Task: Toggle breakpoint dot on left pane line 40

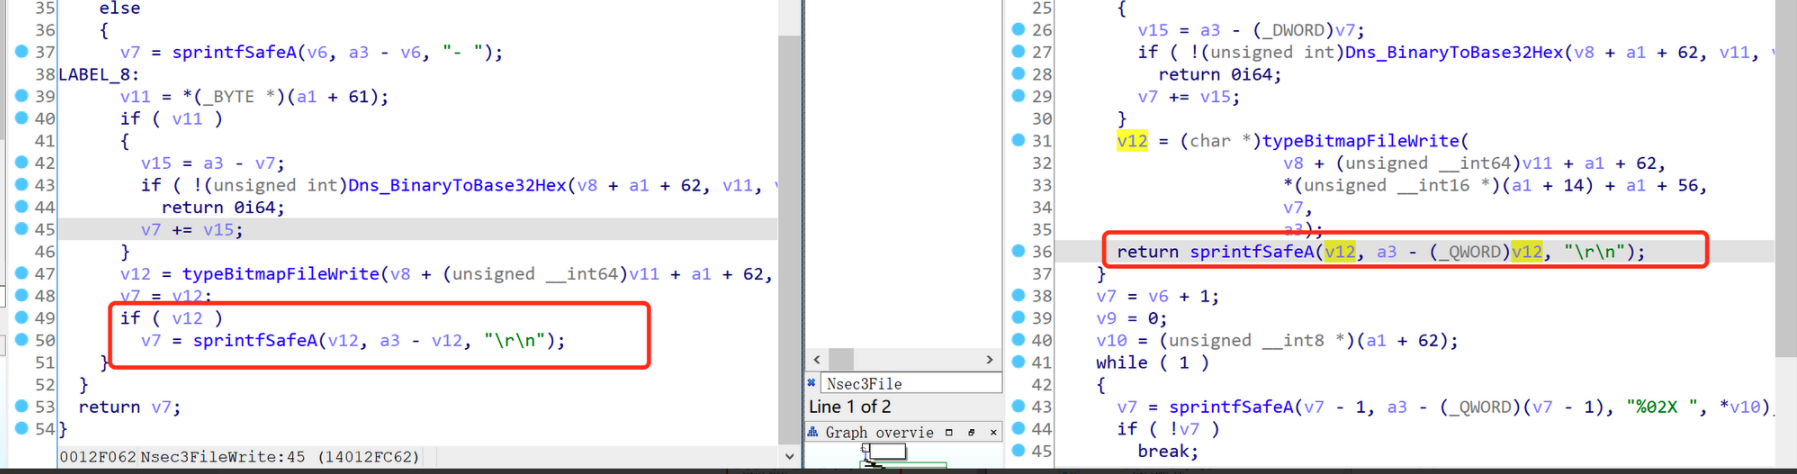Action: [21, 117]
